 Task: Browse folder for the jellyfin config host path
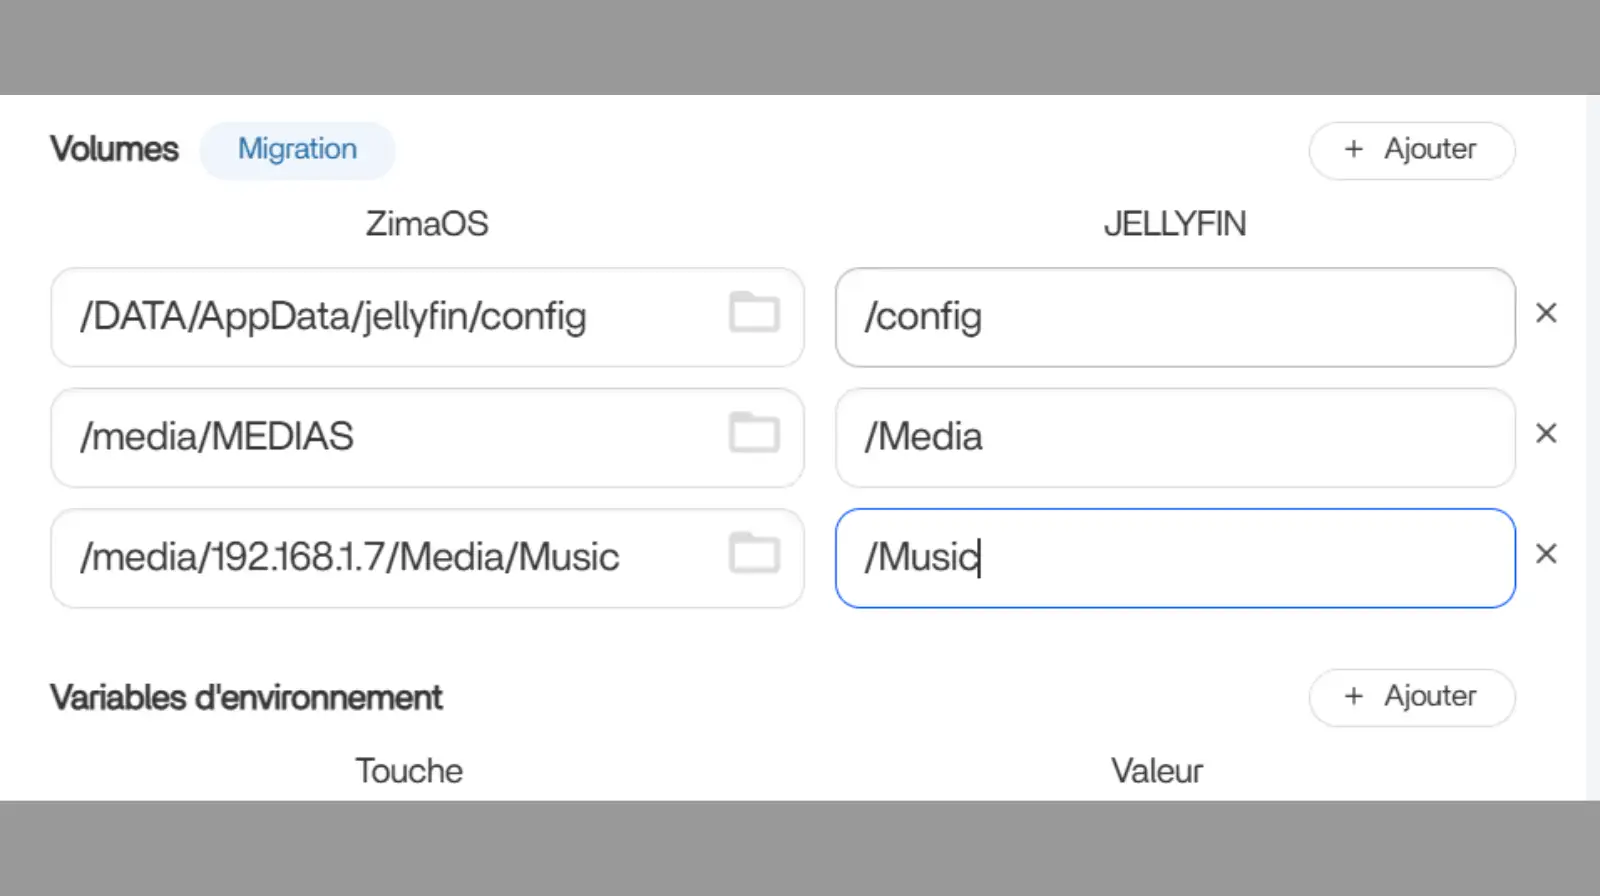click(754, 313)
